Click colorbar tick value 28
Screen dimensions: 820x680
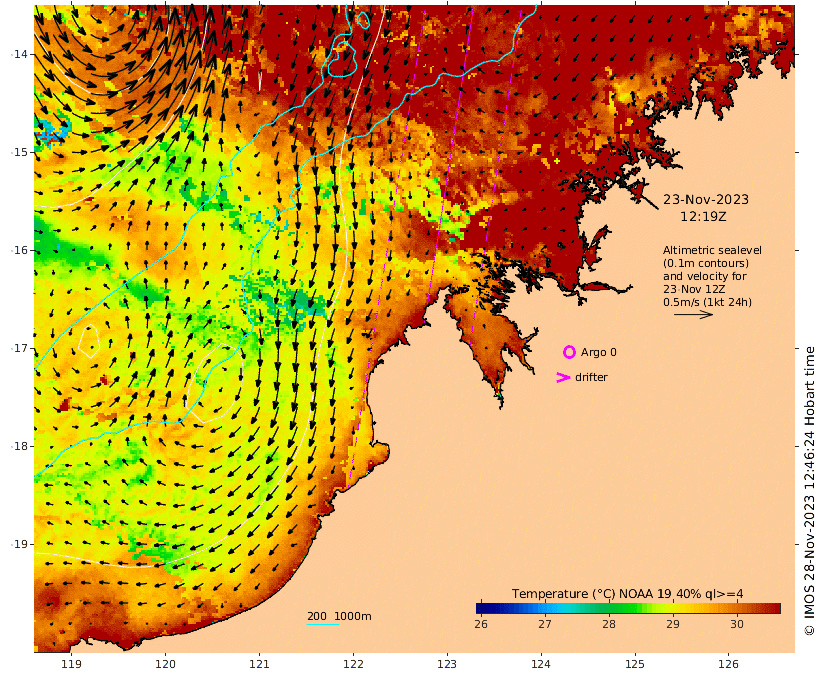[608, 624]
